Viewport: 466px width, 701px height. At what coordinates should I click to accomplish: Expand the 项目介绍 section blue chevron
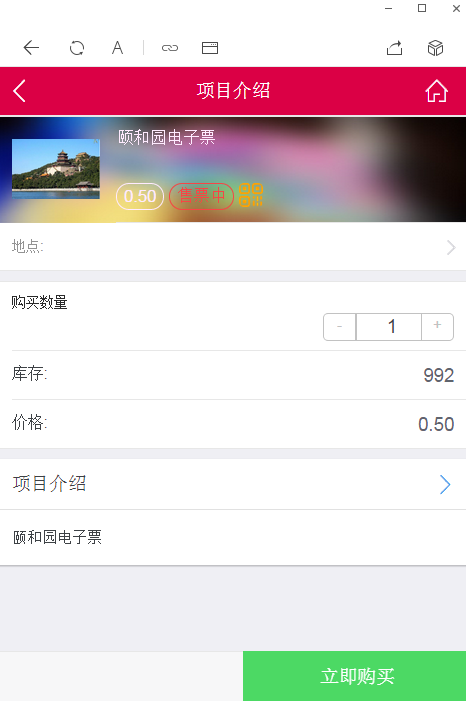[x=445, y=484]
